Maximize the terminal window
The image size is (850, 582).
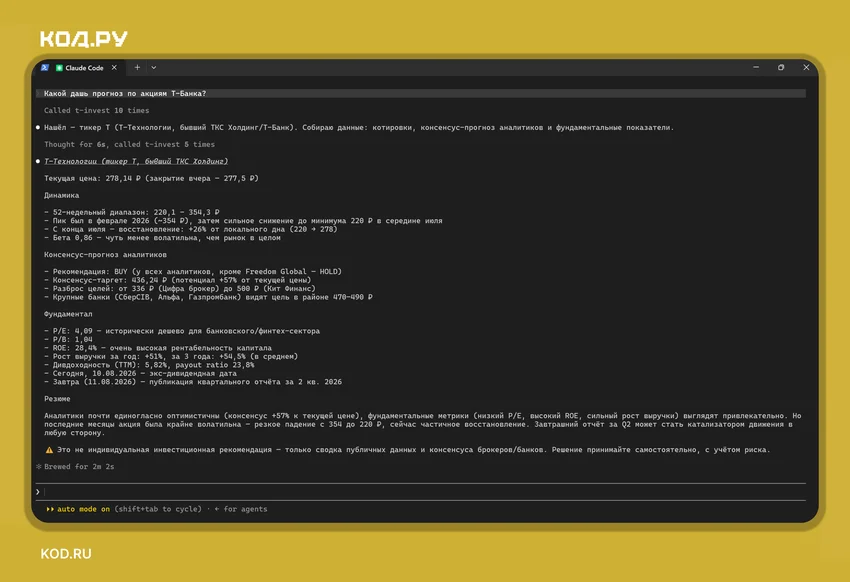click(781, 67)
